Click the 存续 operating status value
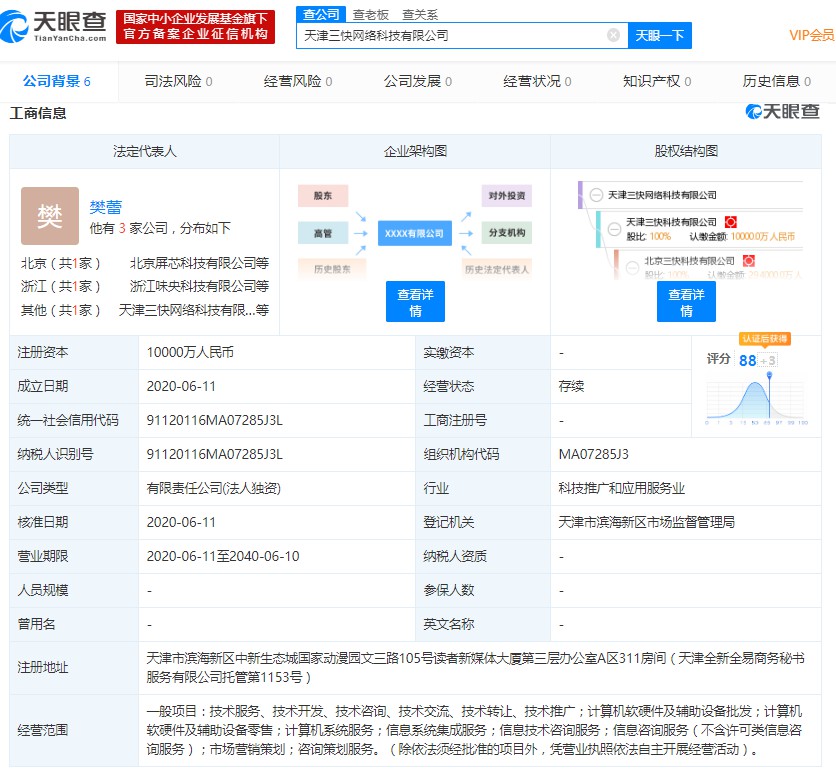This screenshot has height=776, width=836. click(x=571, y=386)
